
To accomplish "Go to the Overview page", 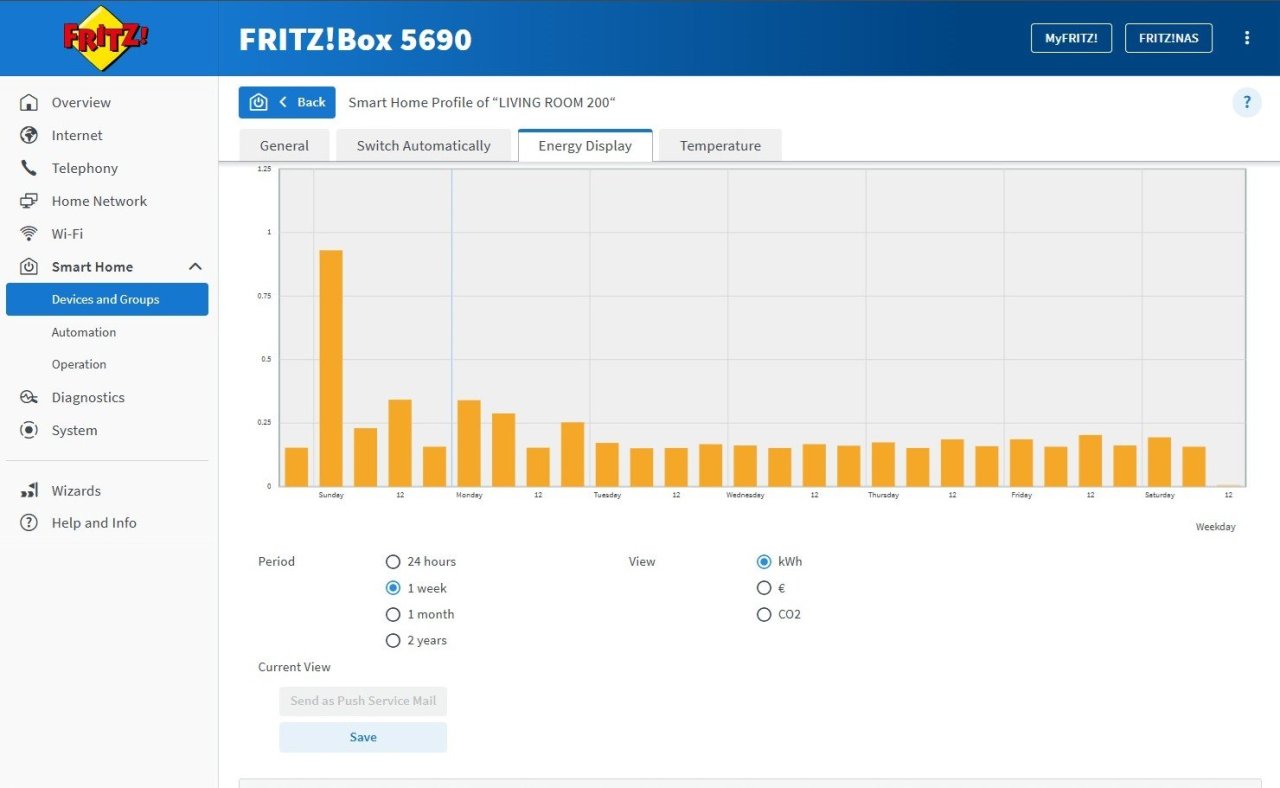I will click(x=81, y=102).
